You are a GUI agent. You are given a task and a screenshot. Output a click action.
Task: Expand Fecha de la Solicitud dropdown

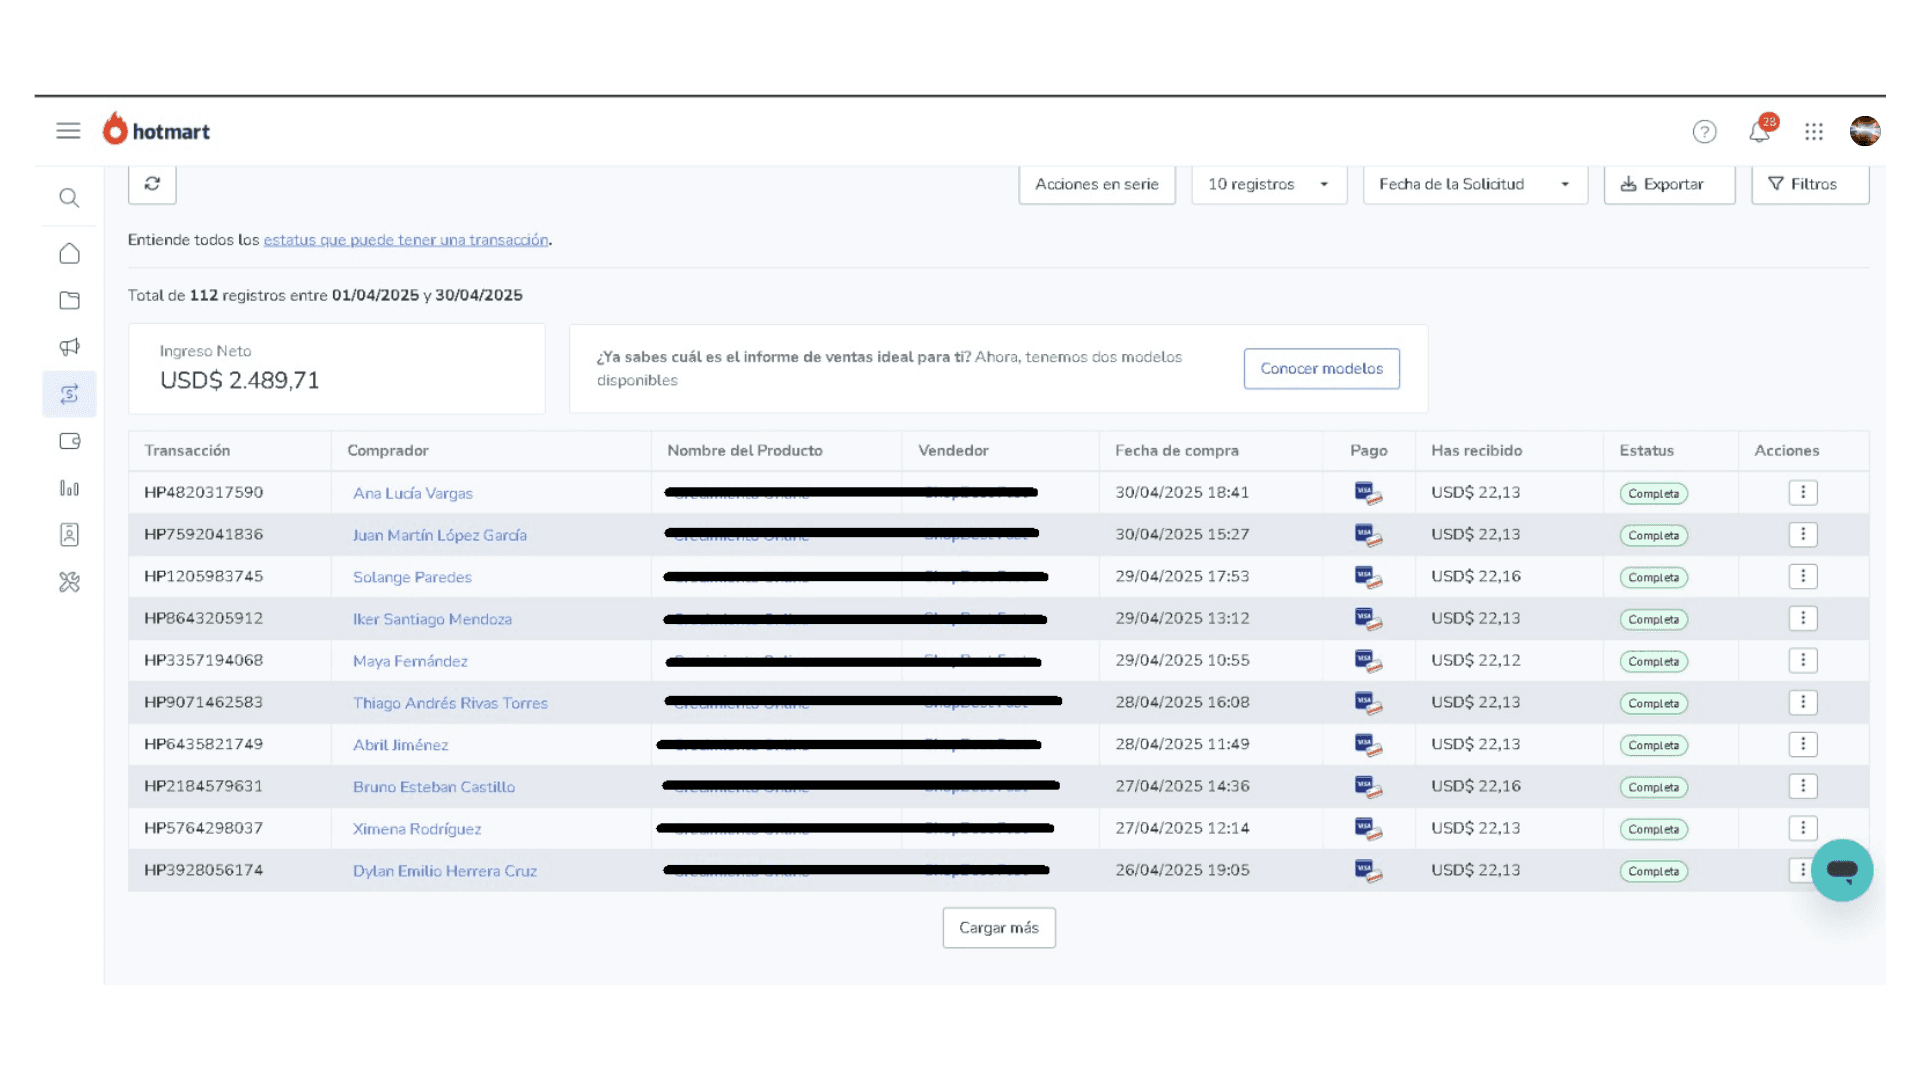[1474, 184]
